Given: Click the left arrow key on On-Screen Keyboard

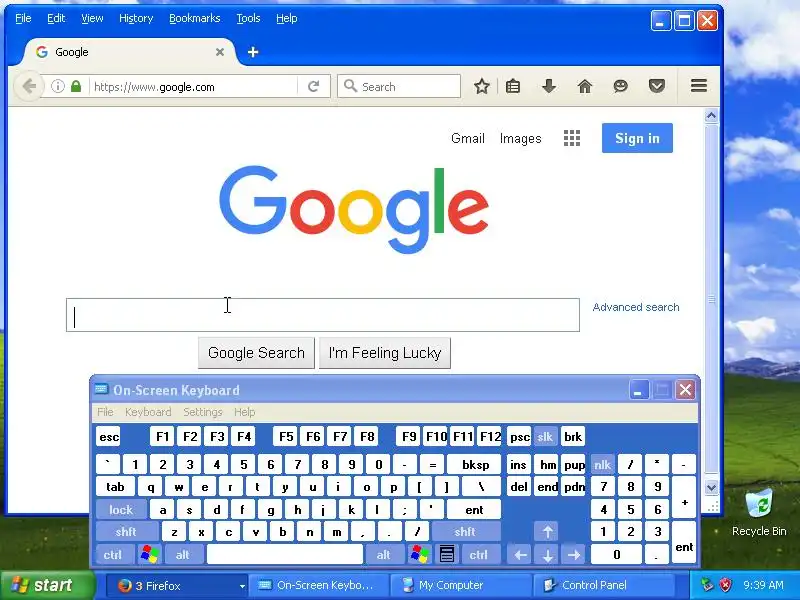Looking at the screenshot, I should (x=520, y=554).
